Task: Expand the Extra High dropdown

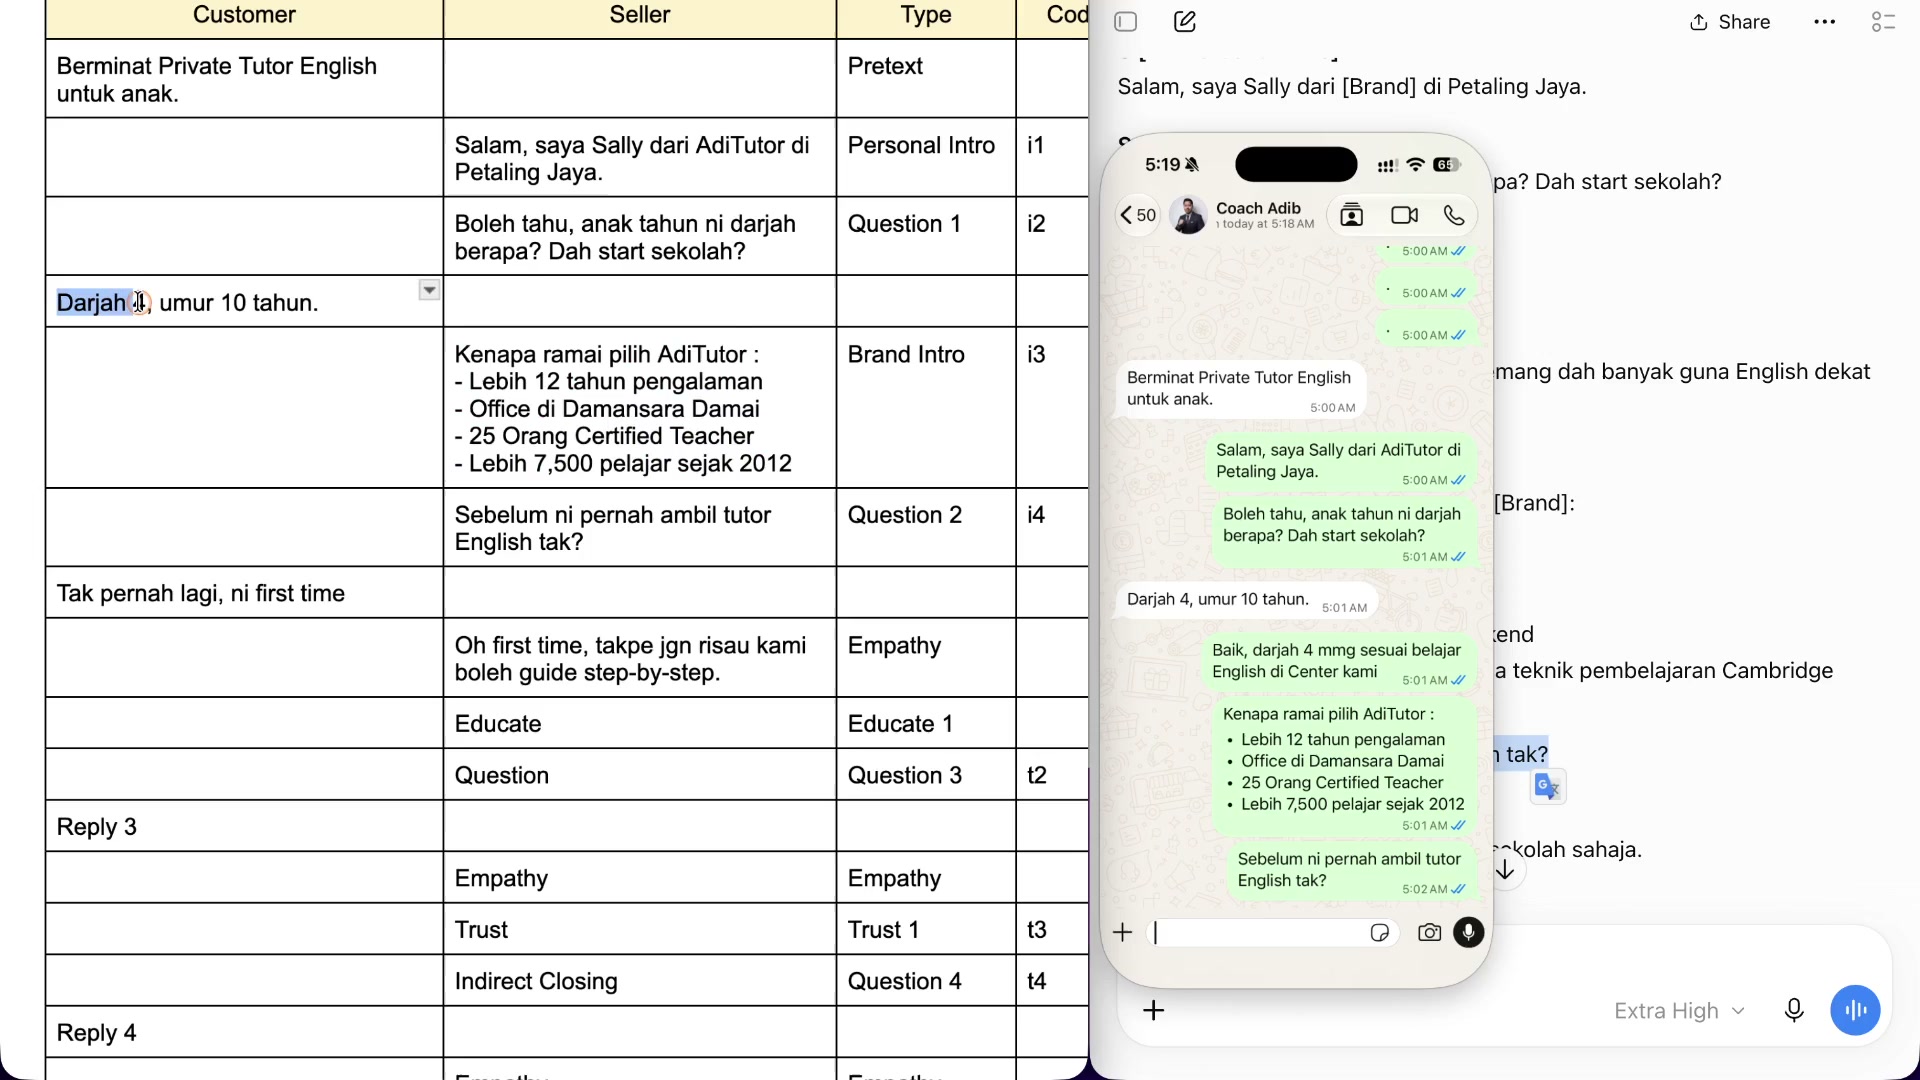Action: pos(1679,1011)
